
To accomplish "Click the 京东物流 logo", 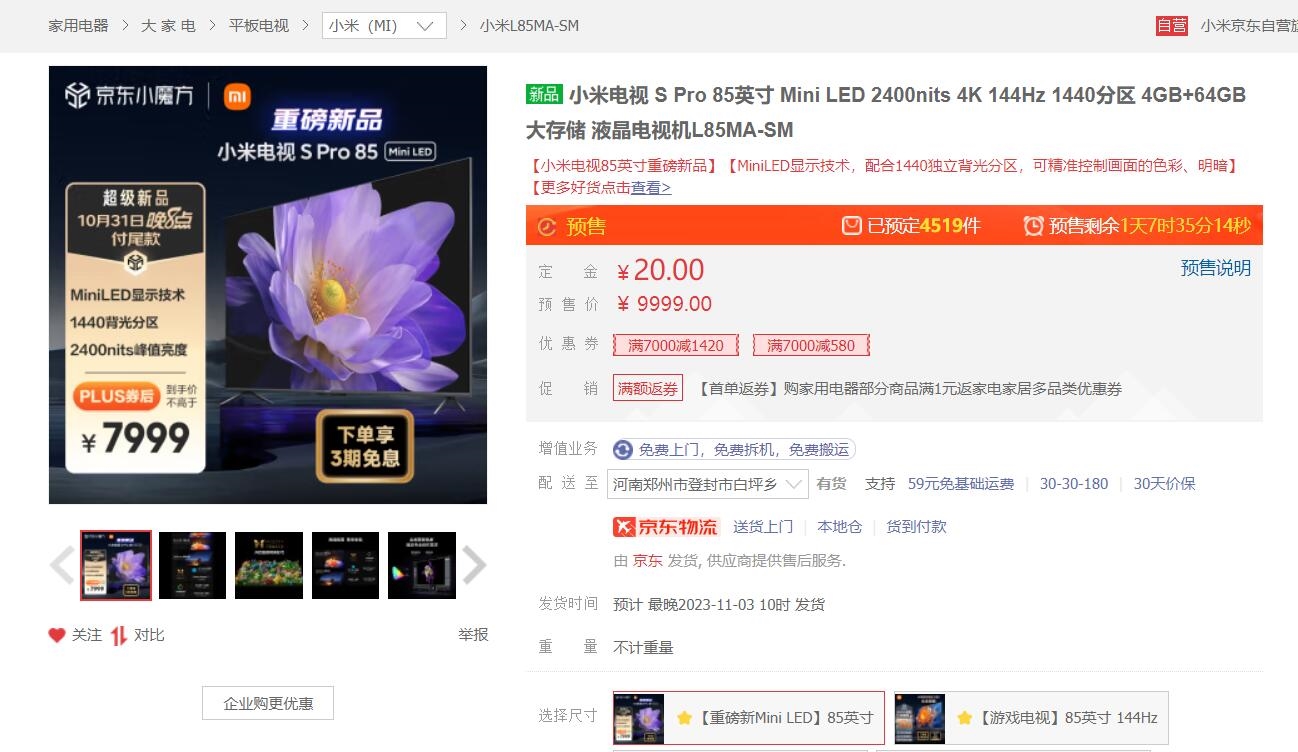I will click(x=666, y=526).
